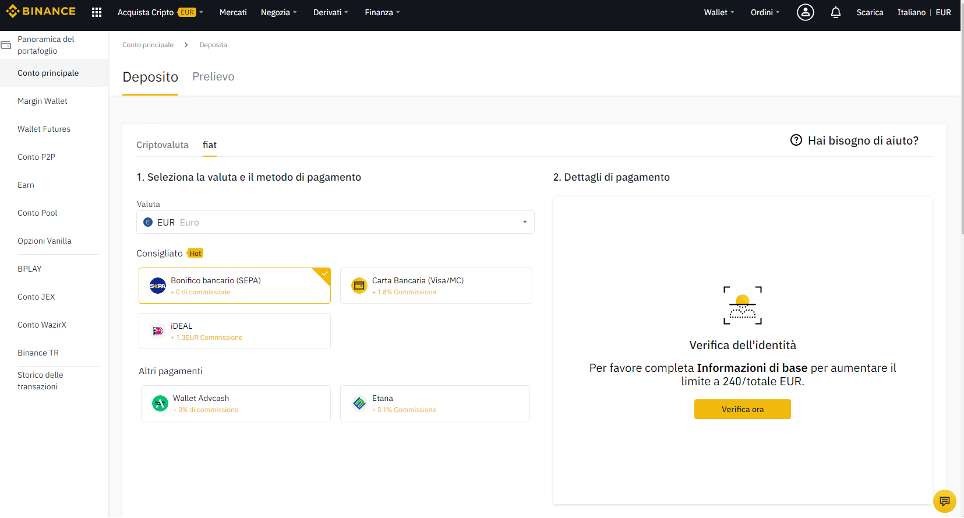Expand the Wallet dropdown
Viewport: 964px width, 518px height.
tap(719, 12)
